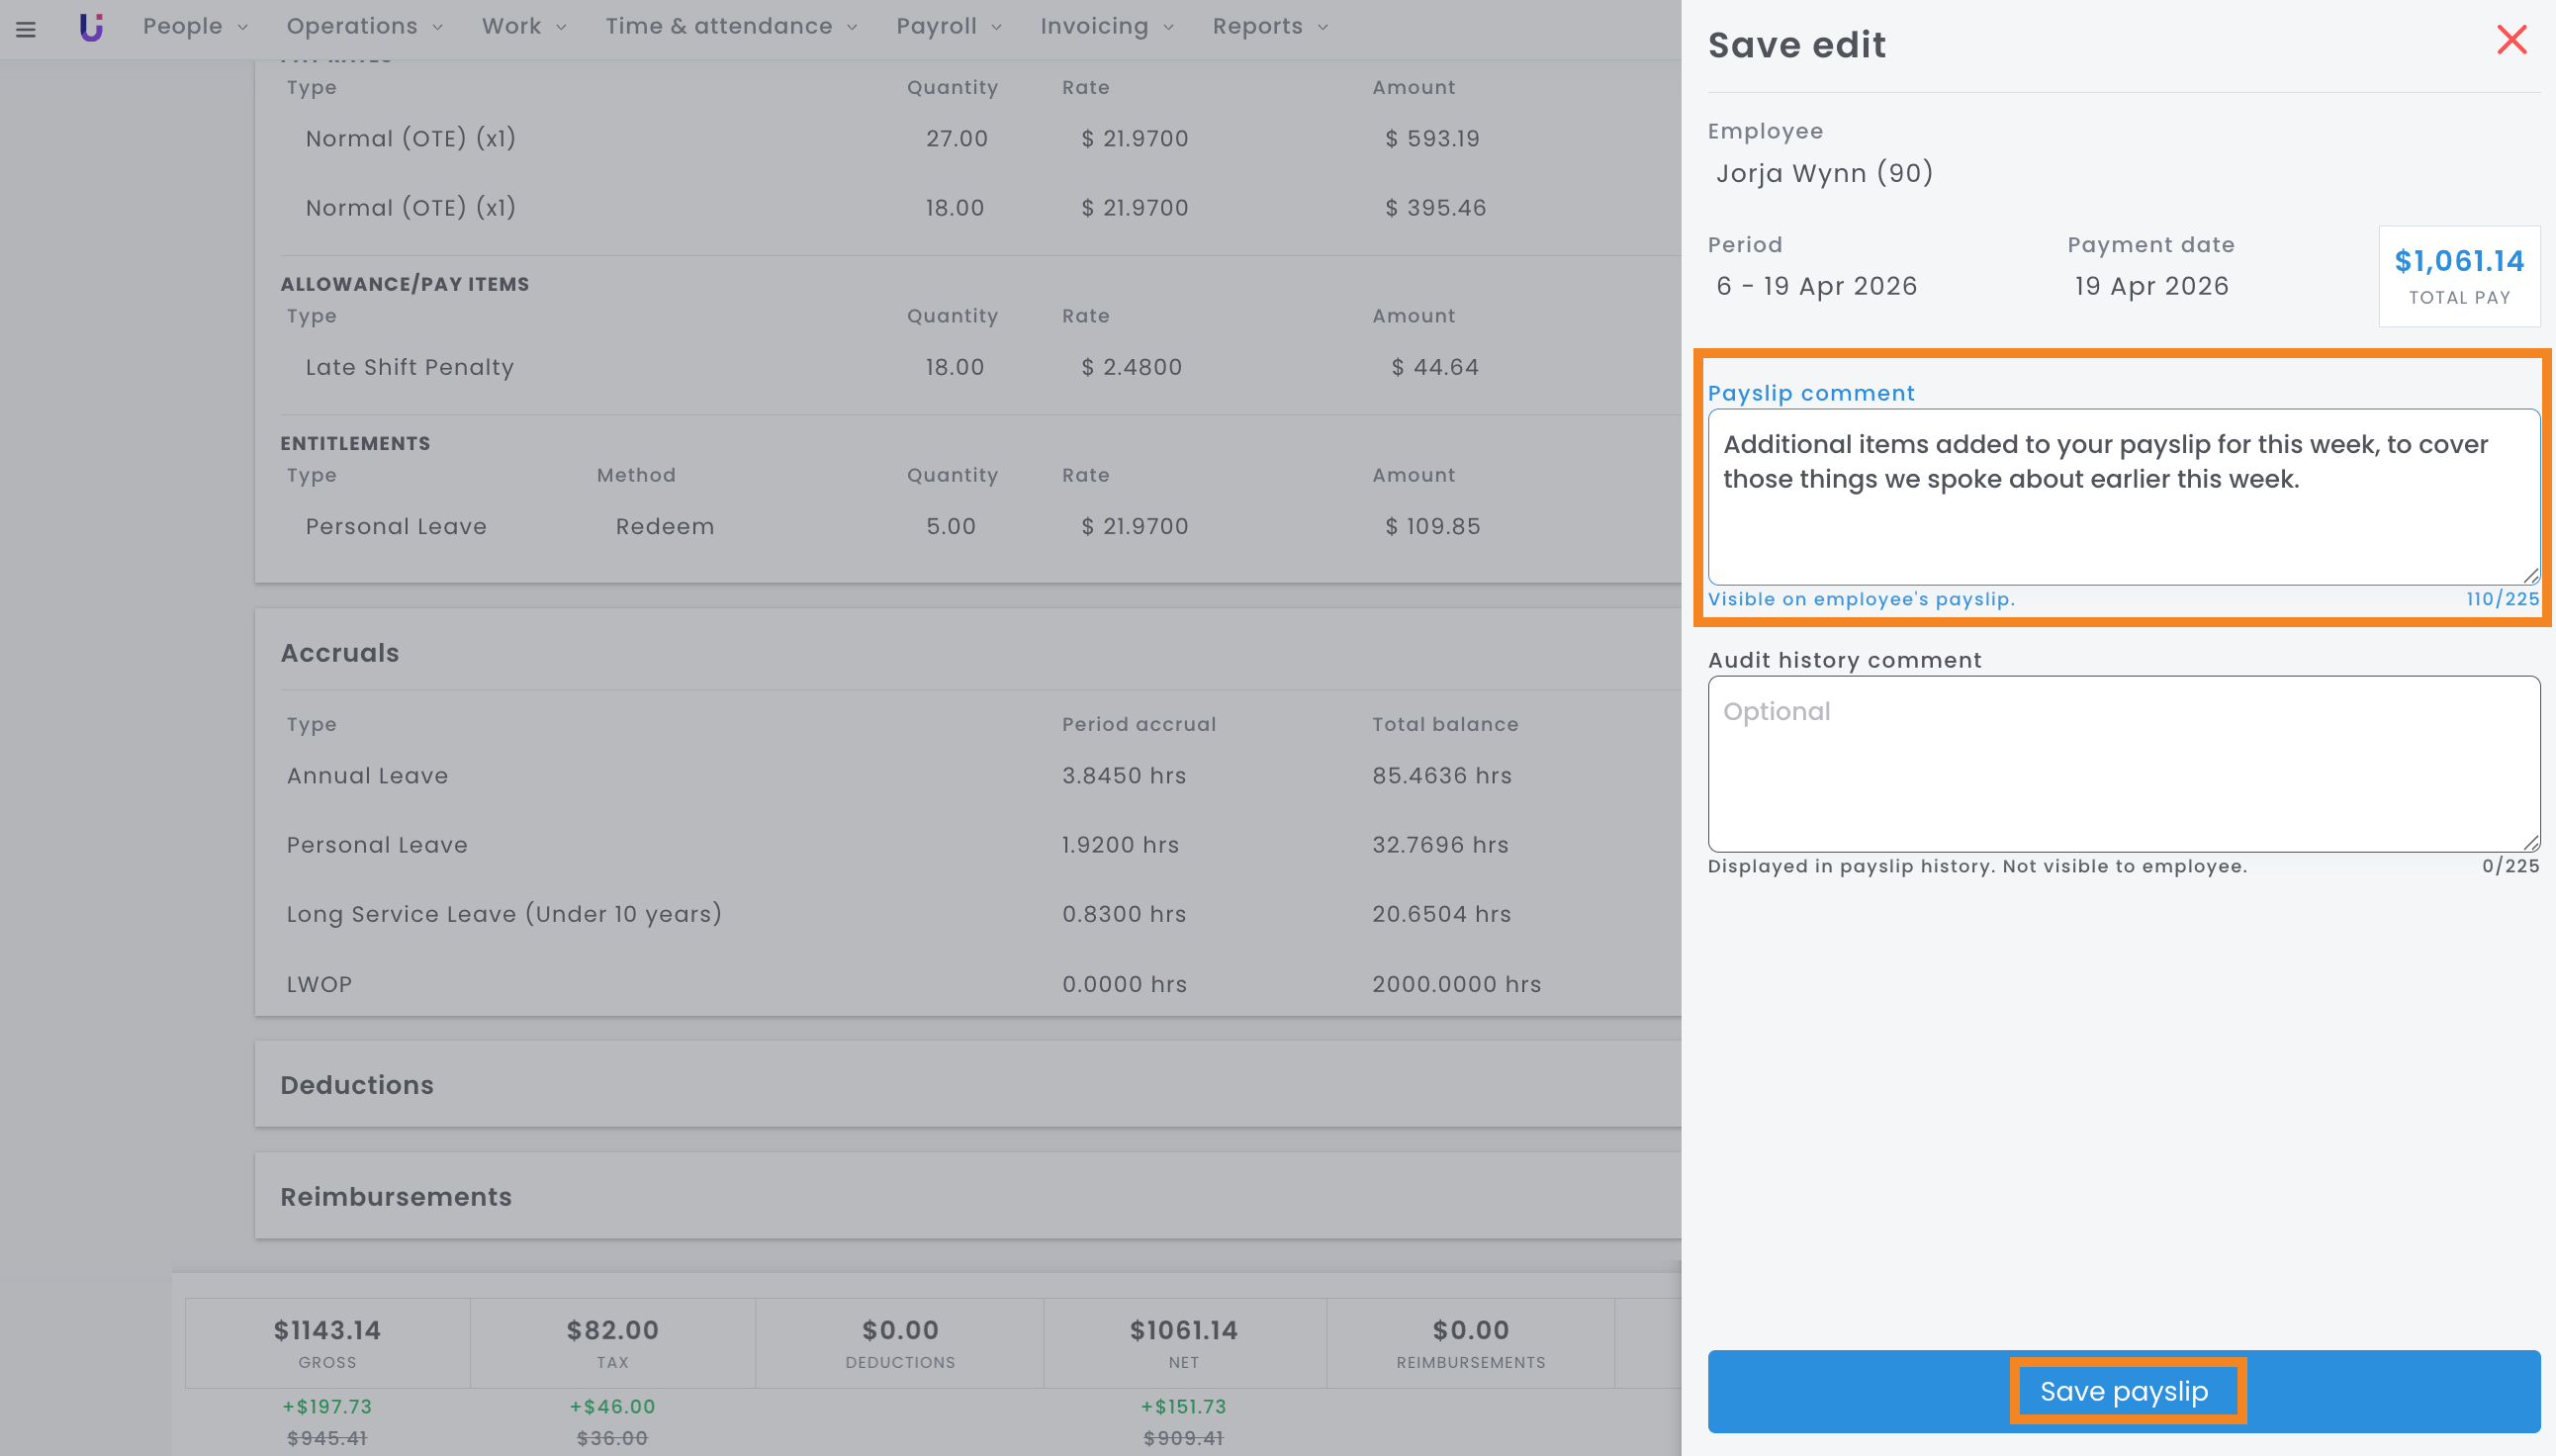This screenshot has width=2556, height=1456.
Task: Click the $0.00 Reimbursements summary box
Action: tap(1470, 1343)
